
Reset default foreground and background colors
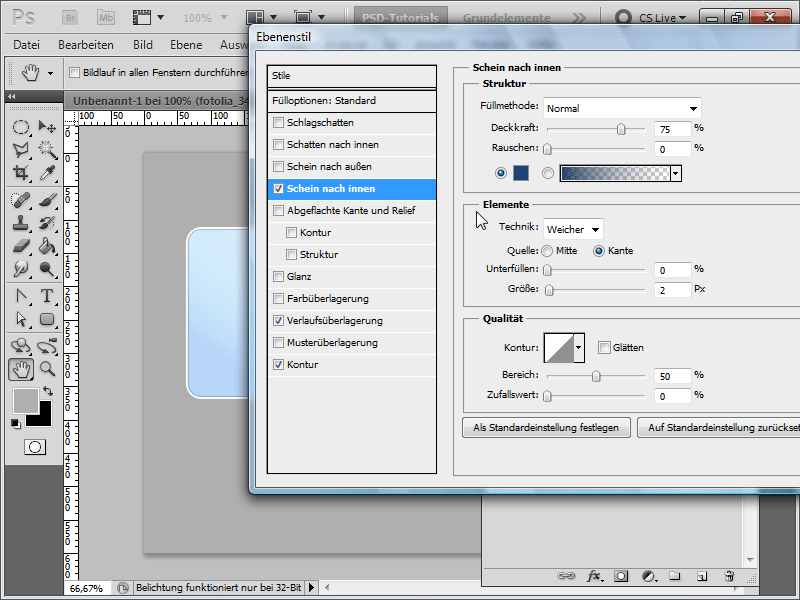click(15, 423)
